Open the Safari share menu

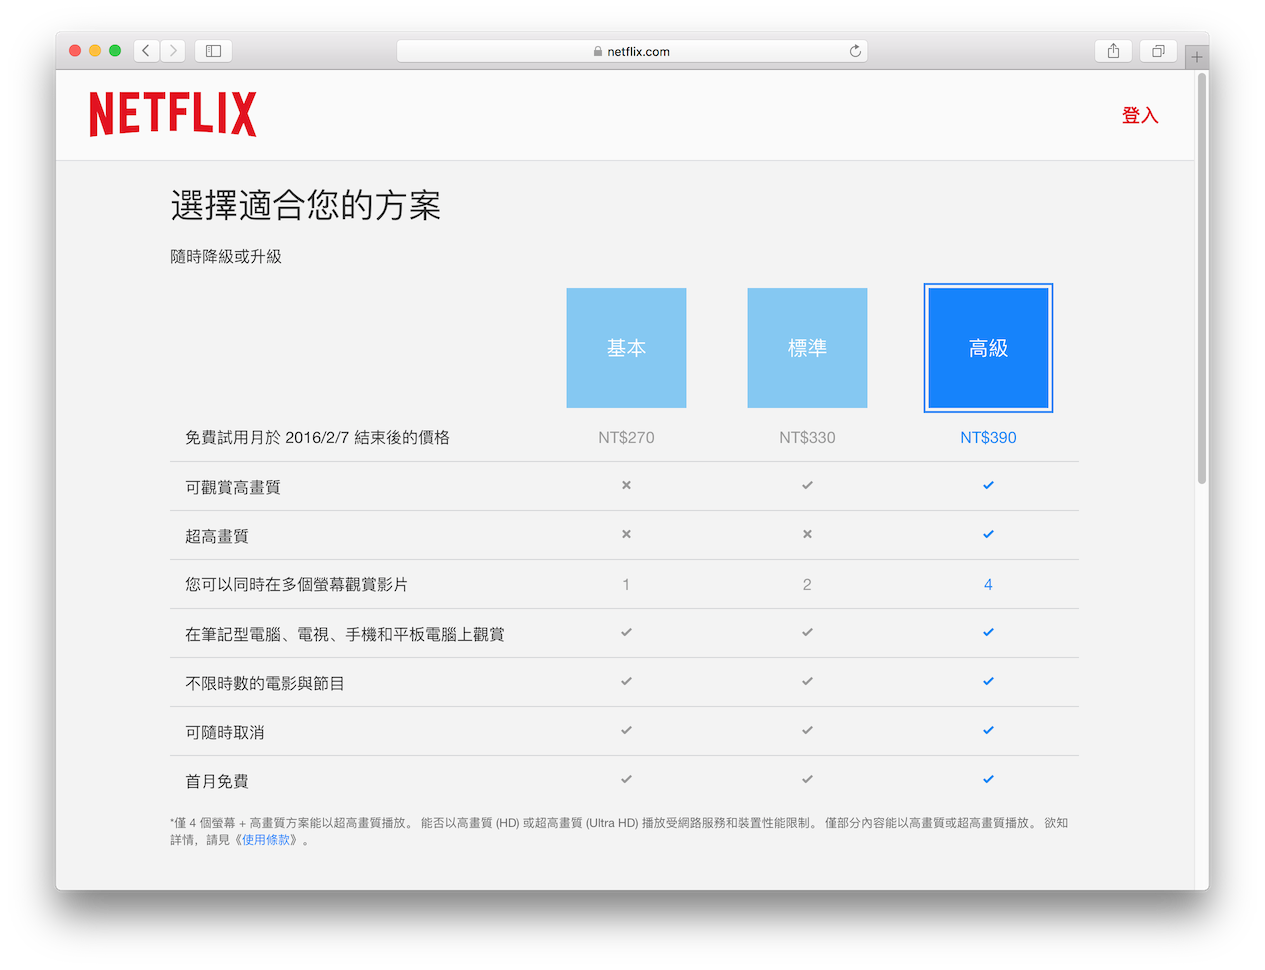click(1113, 50)
